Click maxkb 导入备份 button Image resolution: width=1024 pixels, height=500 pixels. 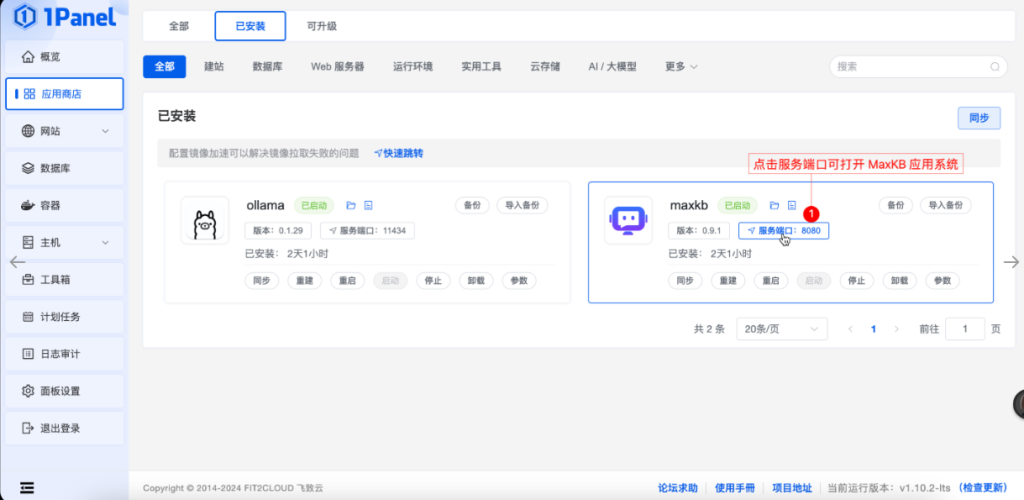click(x=946, y=205)
